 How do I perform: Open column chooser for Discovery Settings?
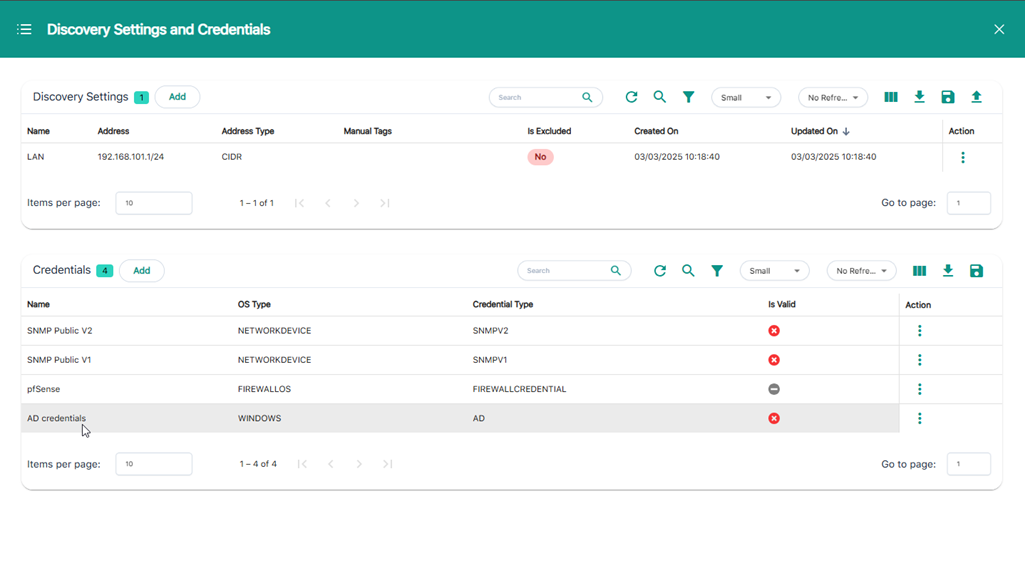pos(890,97)
